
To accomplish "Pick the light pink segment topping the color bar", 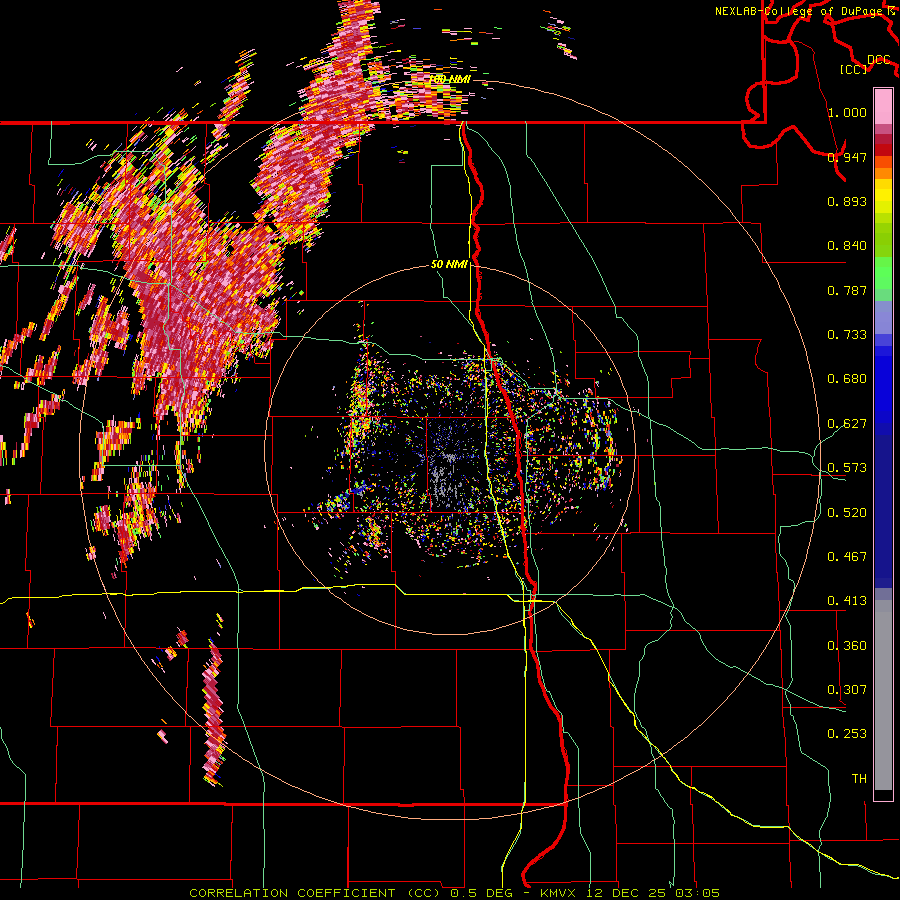I will [x=883, y=106].
